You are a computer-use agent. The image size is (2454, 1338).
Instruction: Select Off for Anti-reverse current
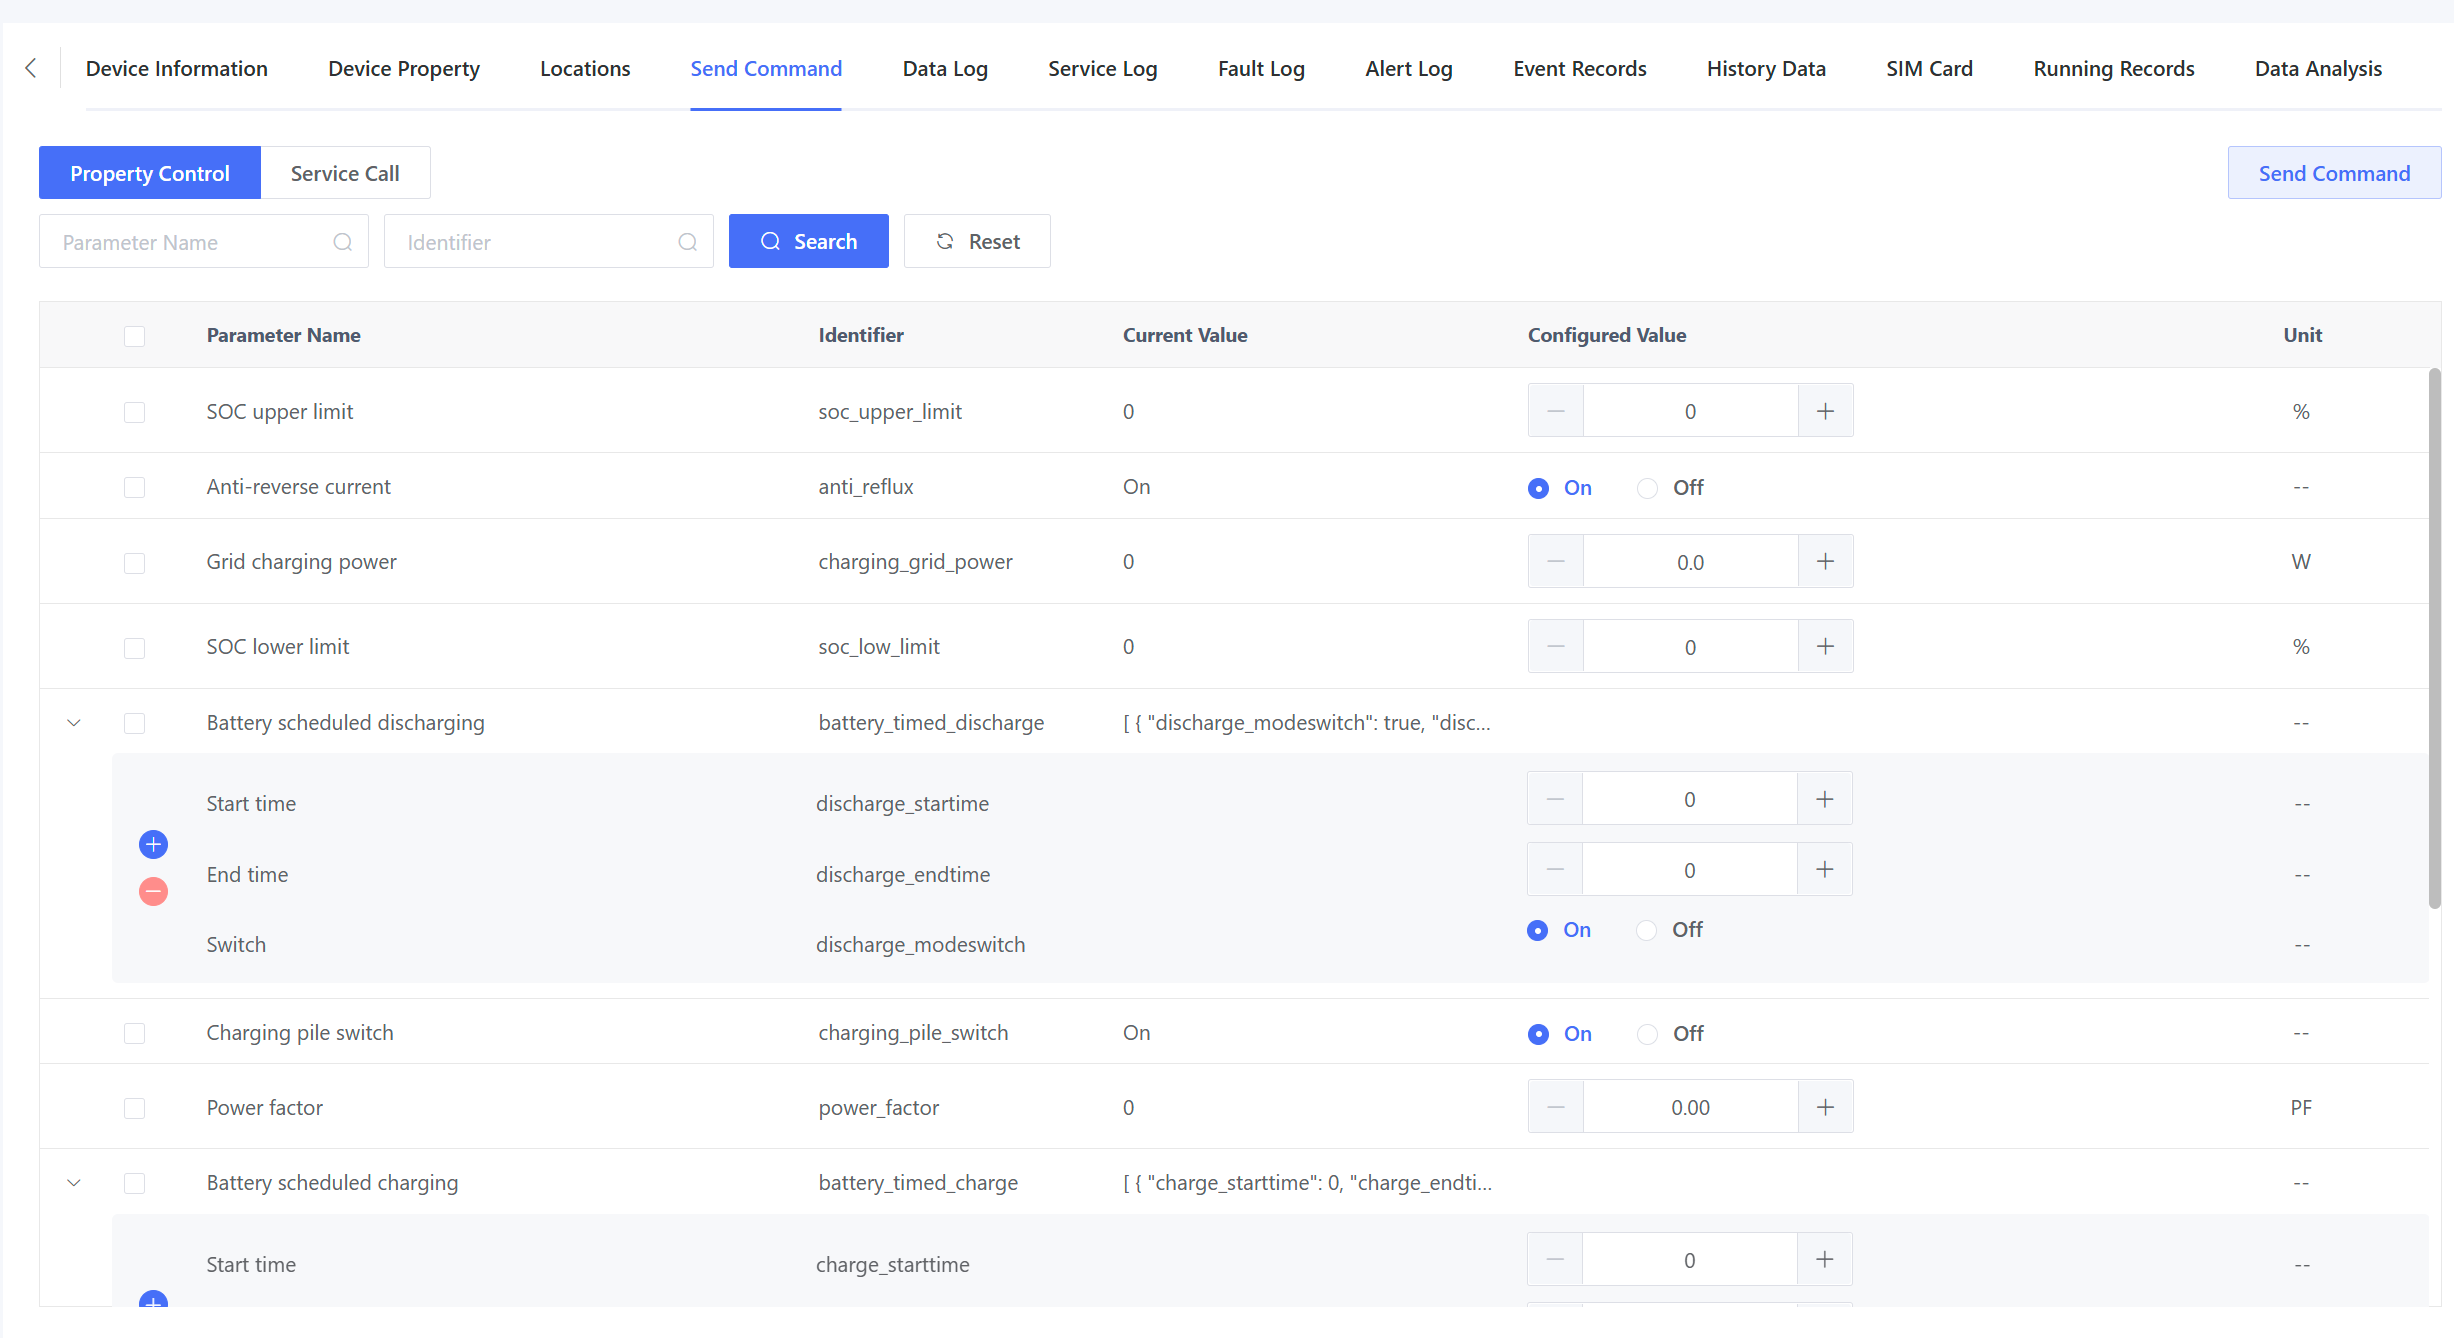point(1647,488)
